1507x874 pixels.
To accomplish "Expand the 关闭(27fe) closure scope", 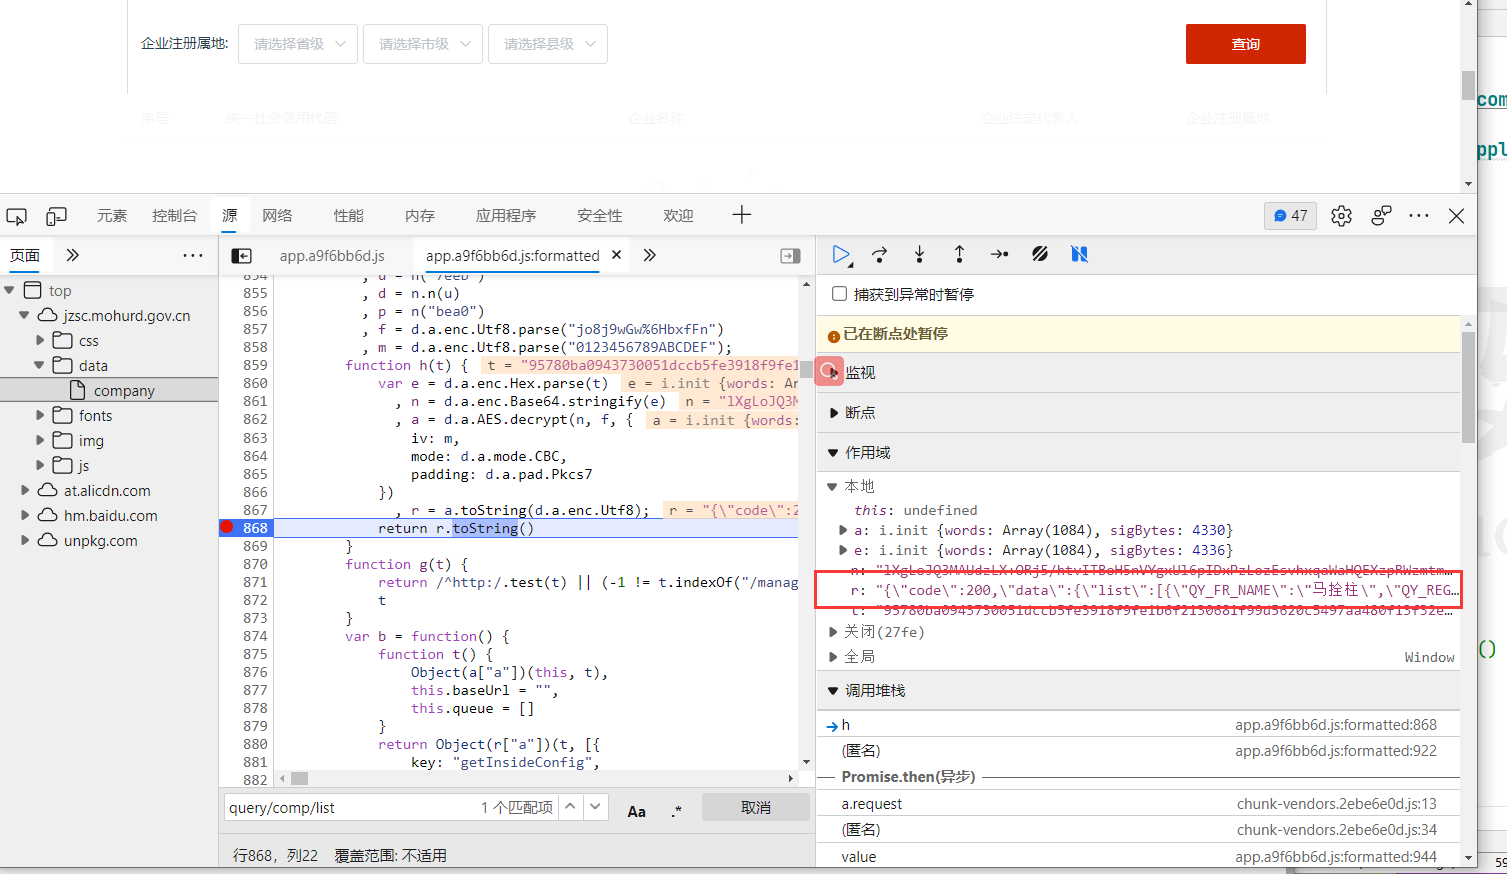I will (834, 632).
